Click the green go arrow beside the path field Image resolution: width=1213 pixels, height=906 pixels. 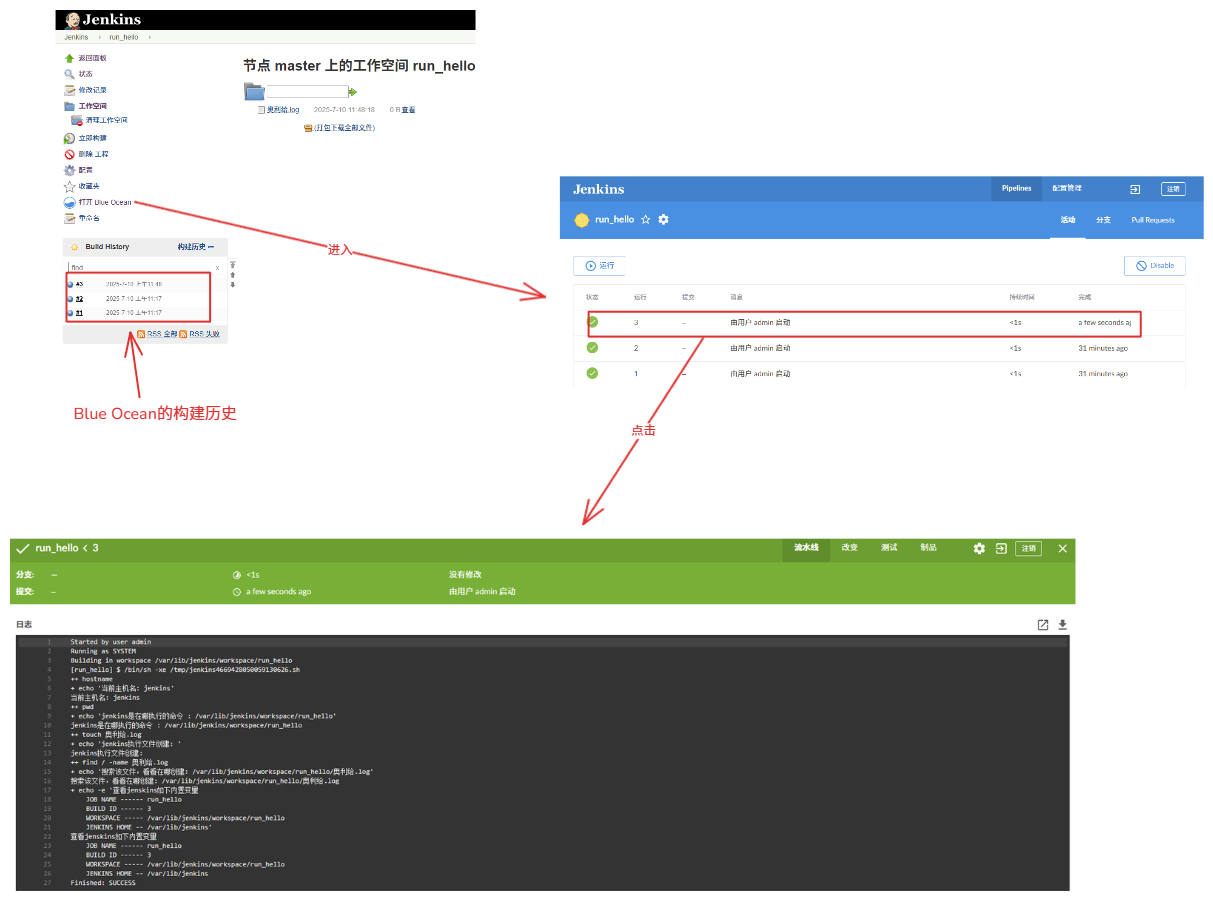(x=352, y=92)
